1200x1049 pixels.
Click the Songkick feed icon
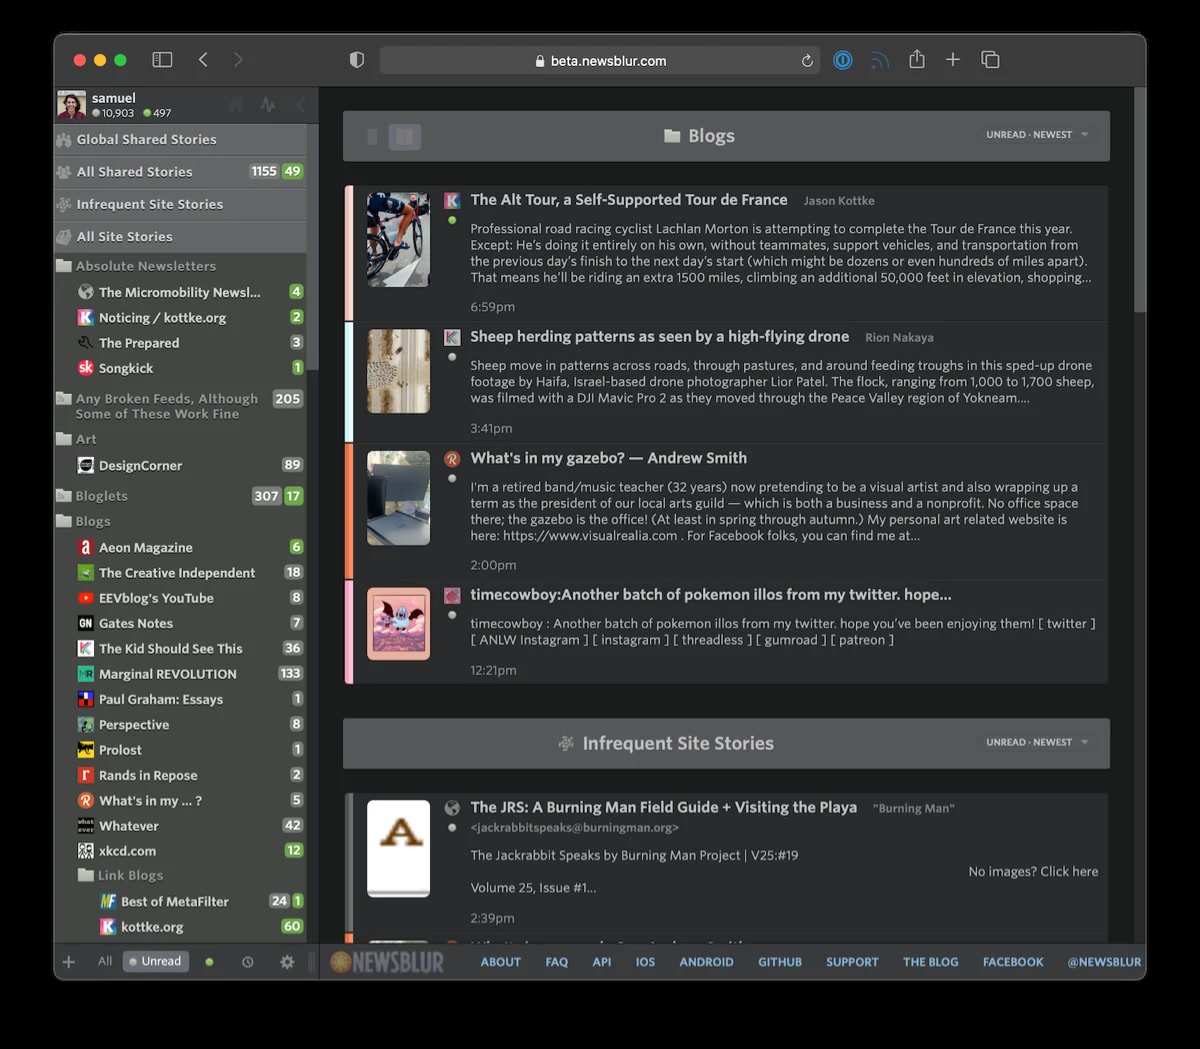coord(86,368)
